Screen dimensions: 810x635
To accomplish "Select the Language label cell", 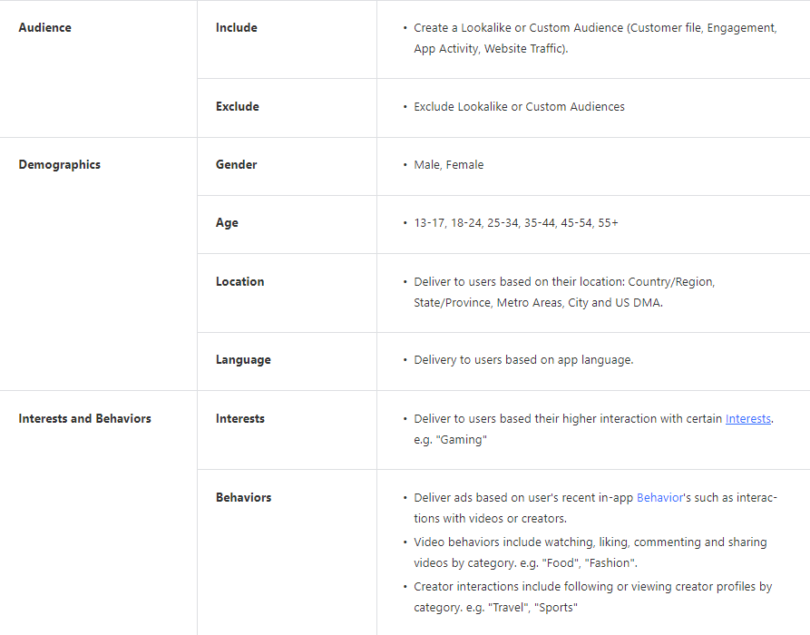I will click(243, 360).
